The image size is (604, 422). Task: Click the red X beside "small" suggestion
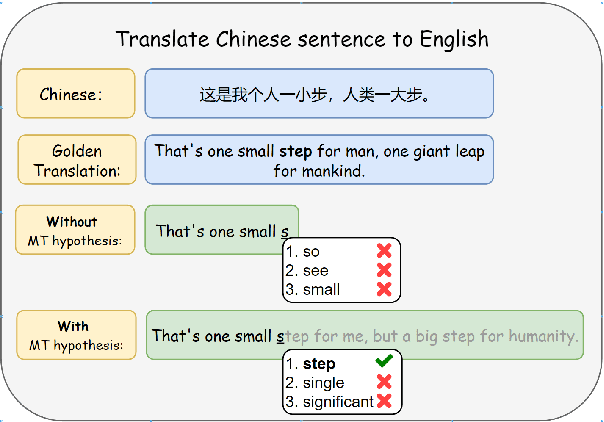click(x=383, y=290)
